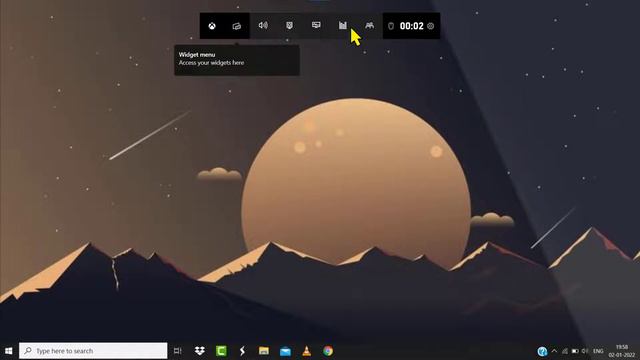640x360 pixels.
Task: Launch the green Camtasia icon on taskbar
Action: 221,351
